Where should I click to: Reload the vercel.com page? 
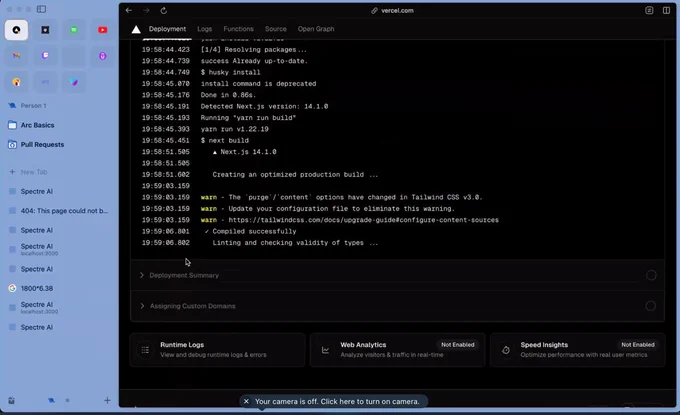pos(163,10)
